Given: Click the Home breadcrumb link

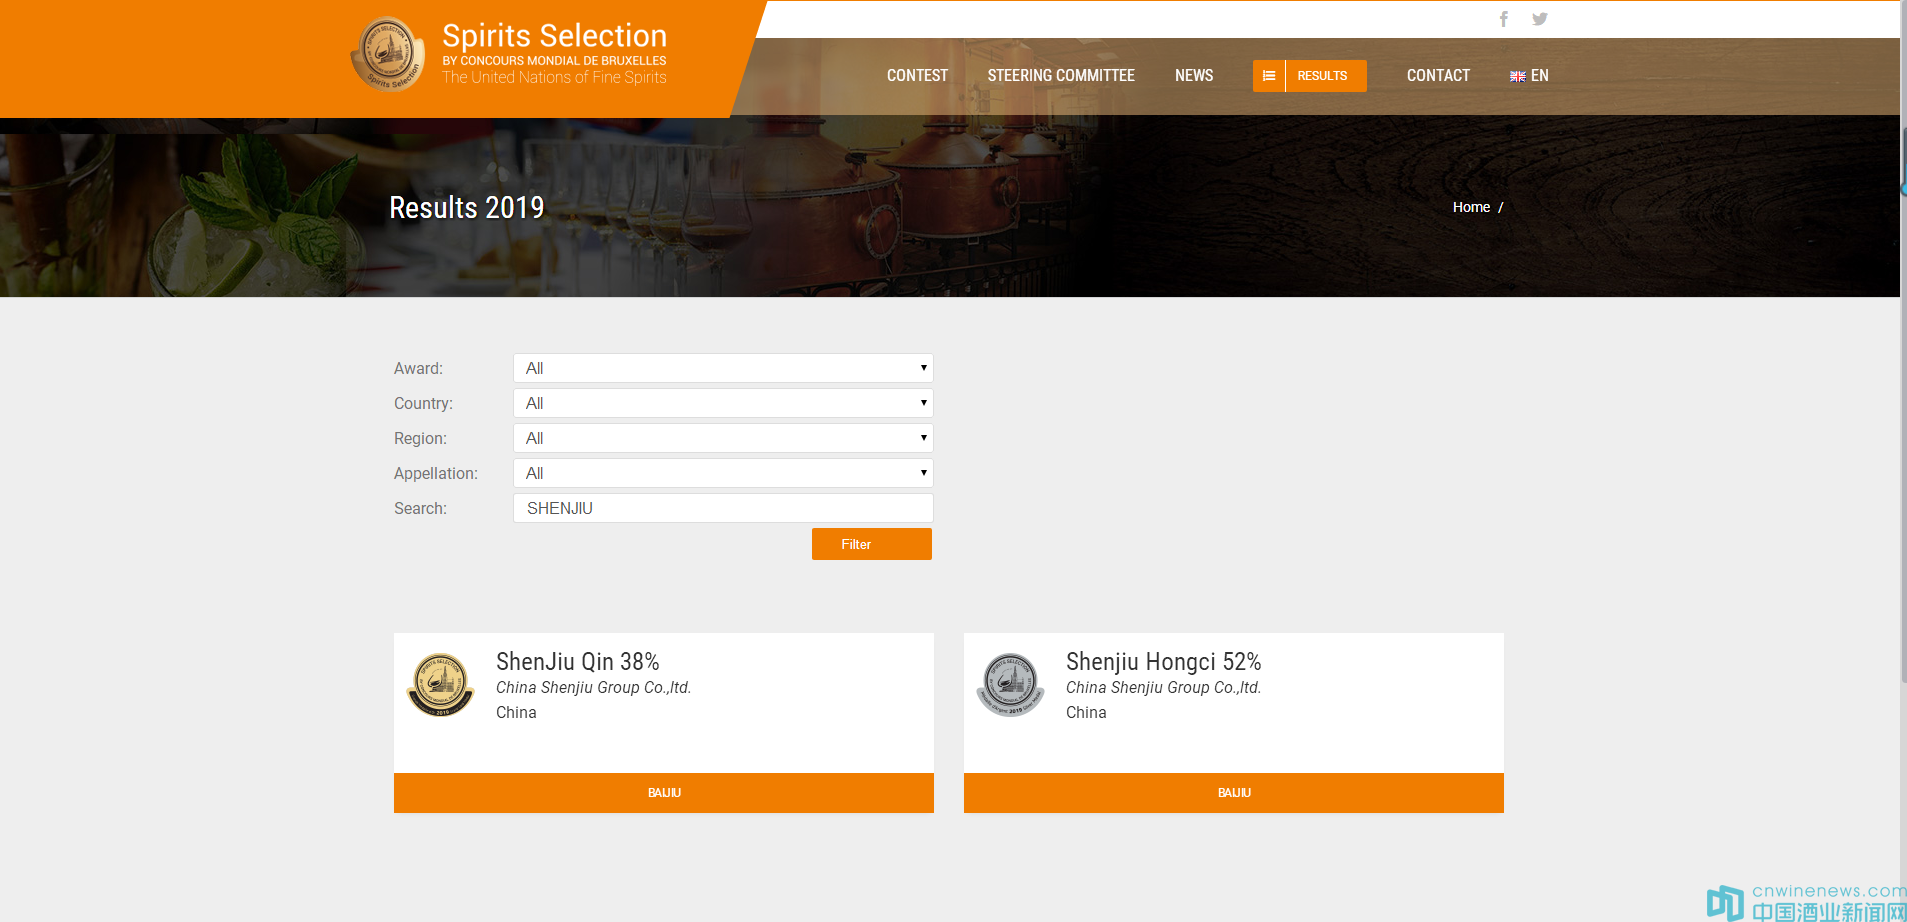Looking at the screenshot, I should [x=1471, y=207].
